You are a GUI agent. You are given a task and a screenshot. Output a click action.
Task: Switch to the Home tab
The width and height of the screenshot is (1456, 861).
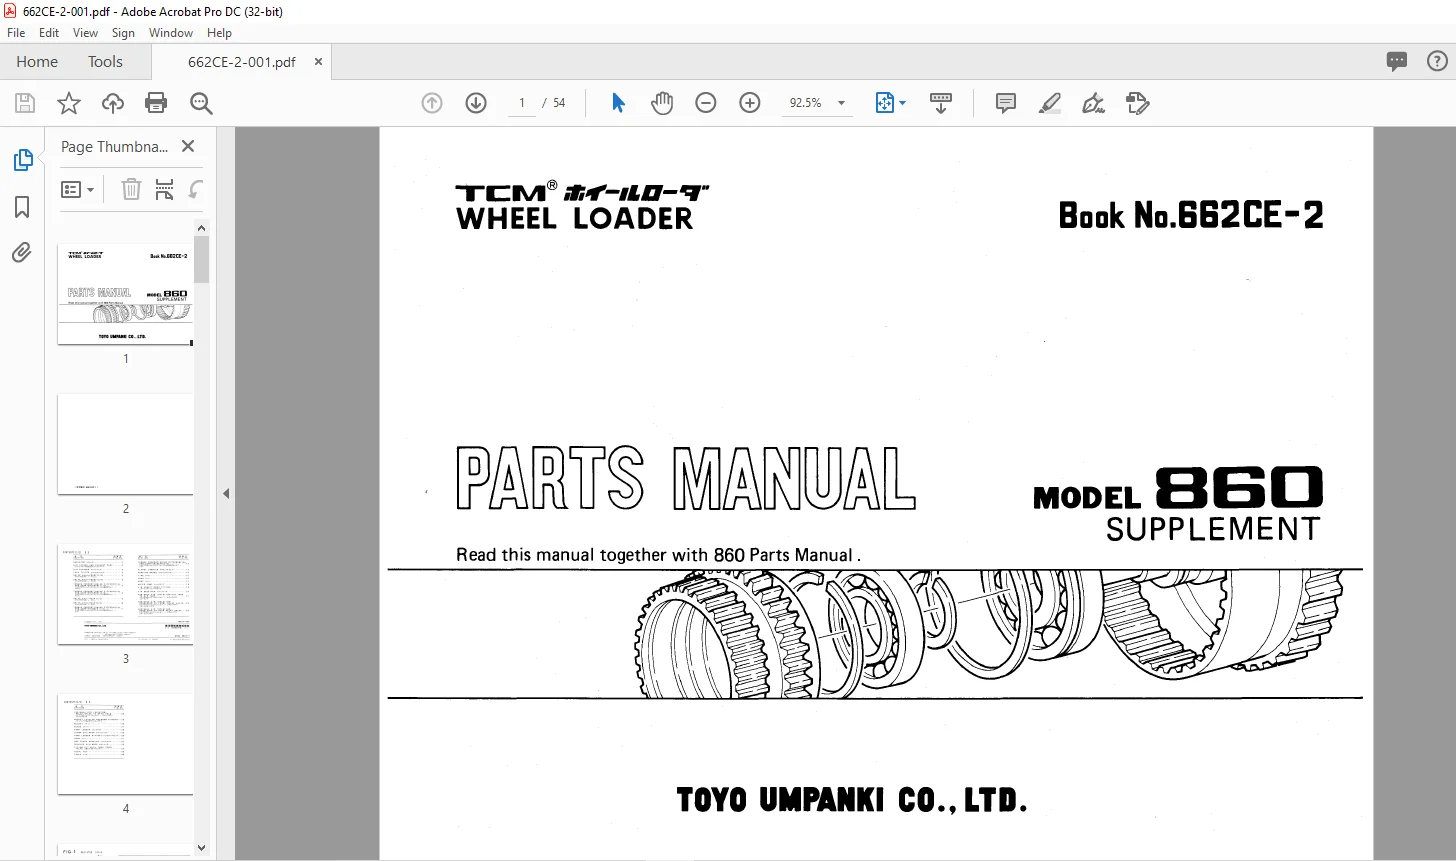tap(37, 61)
